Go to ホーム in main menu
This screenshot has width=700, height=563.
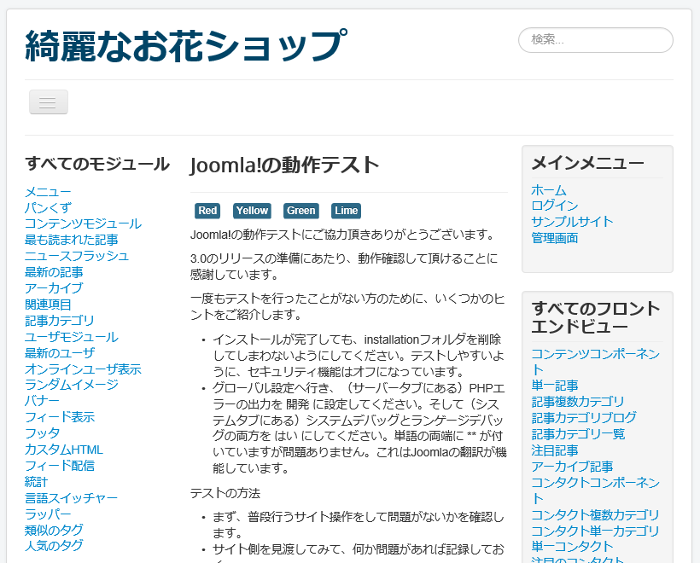pyautogui.click(x=549, y=190)
